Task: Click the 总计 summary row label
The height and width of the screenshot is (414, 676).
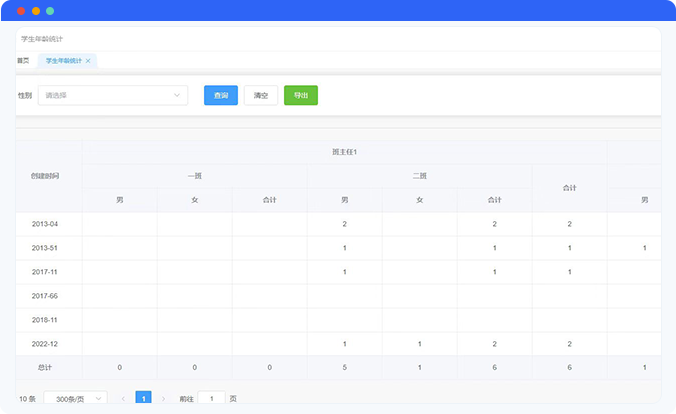Action: pyautogui.click(x=45, y=368)
